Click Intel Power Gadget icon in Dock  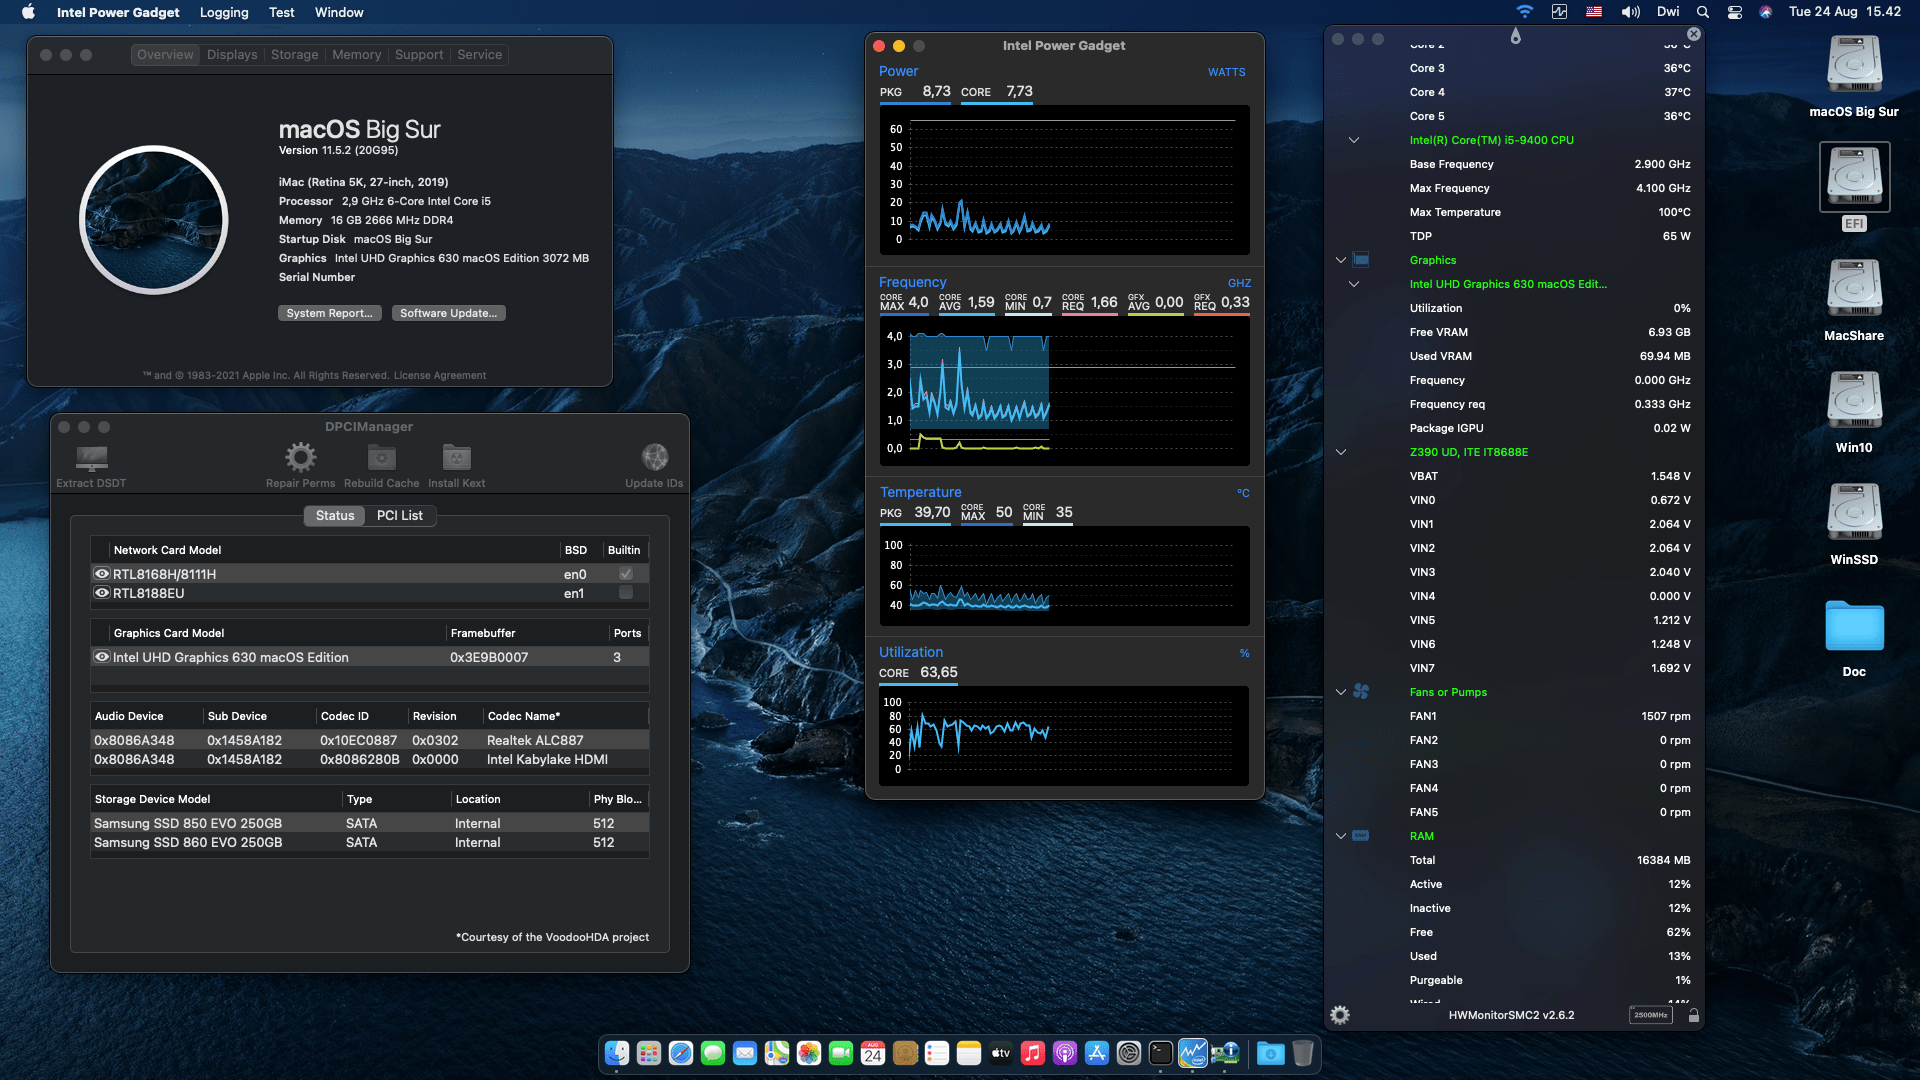tap(1192, 1053)
